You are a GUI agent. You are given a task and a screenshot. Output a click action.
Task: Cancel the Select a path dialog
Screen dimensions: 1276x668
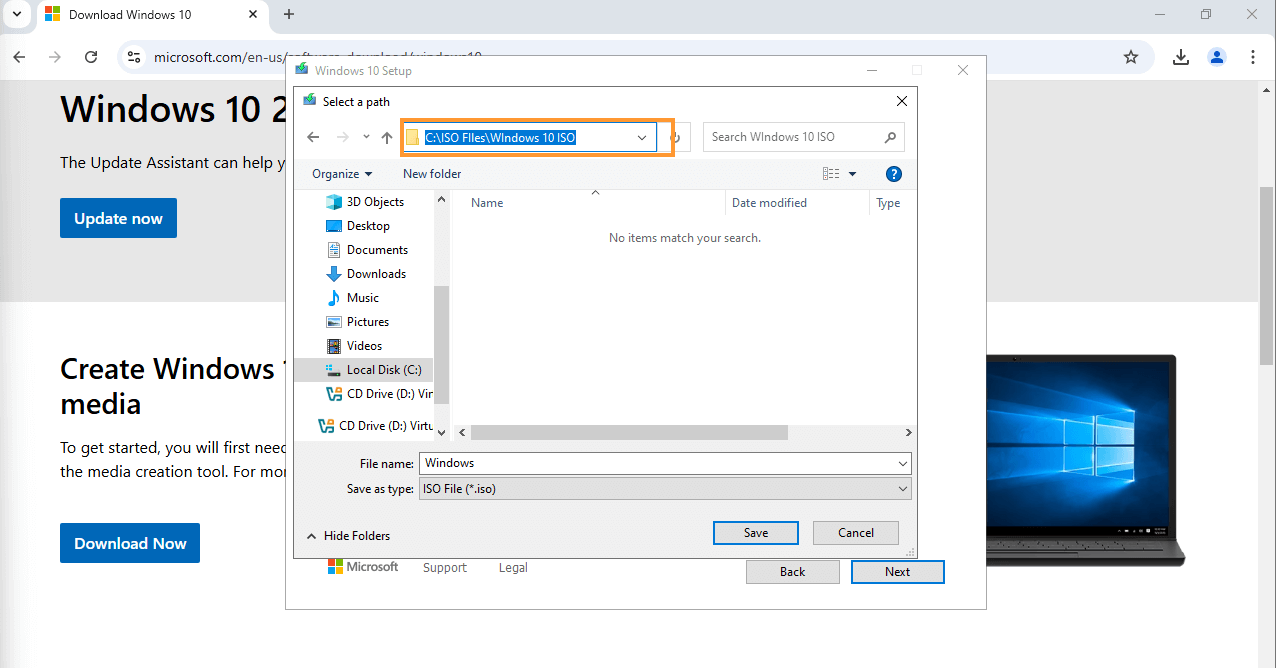pyautogui.click(x=856, y=533)
